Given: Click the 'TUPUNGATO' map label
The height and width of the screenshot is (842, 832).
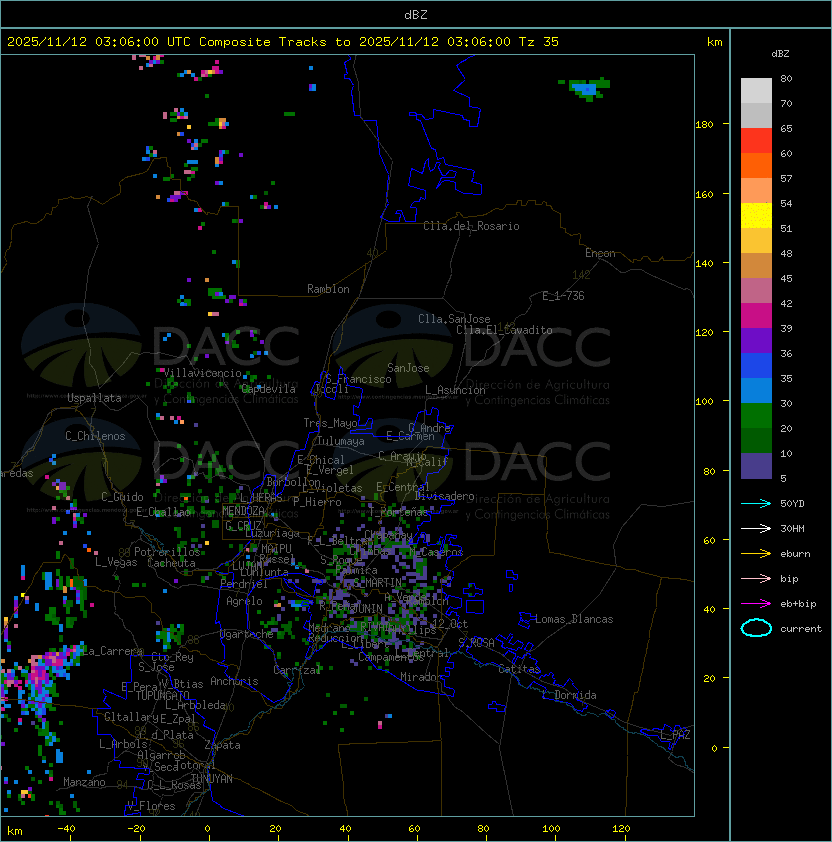Looking at the screenshot, I should [x=163, y=696].
